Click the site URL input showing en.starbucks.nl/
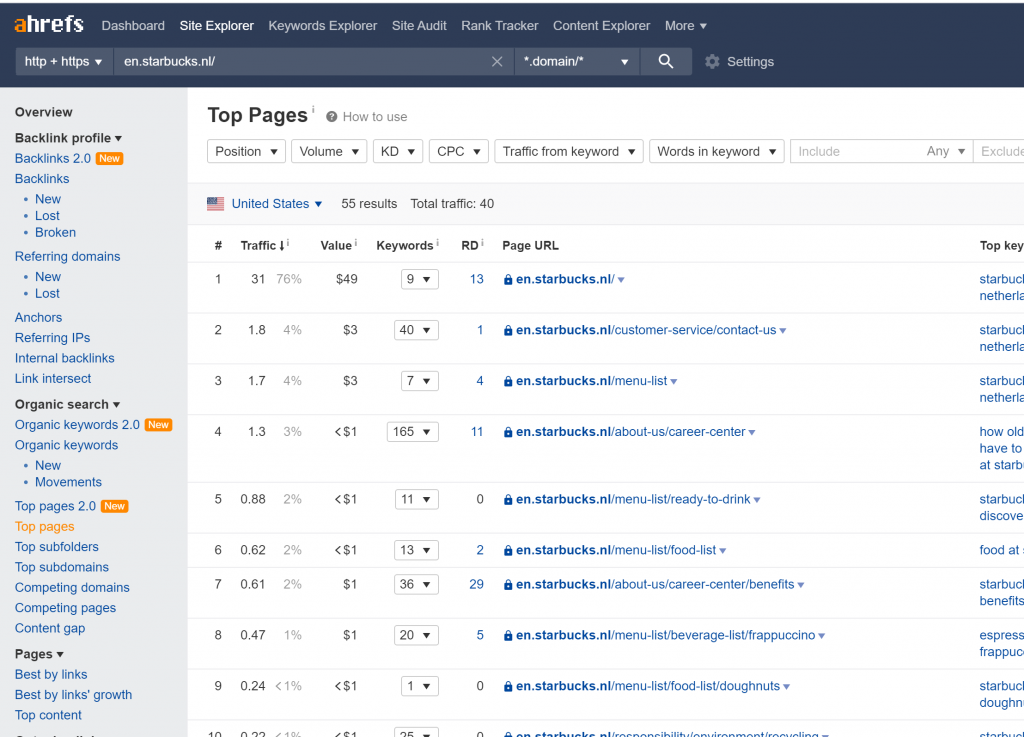Image resolution: width=1024 pixels, height=737 pixels. tap(303, 61)
